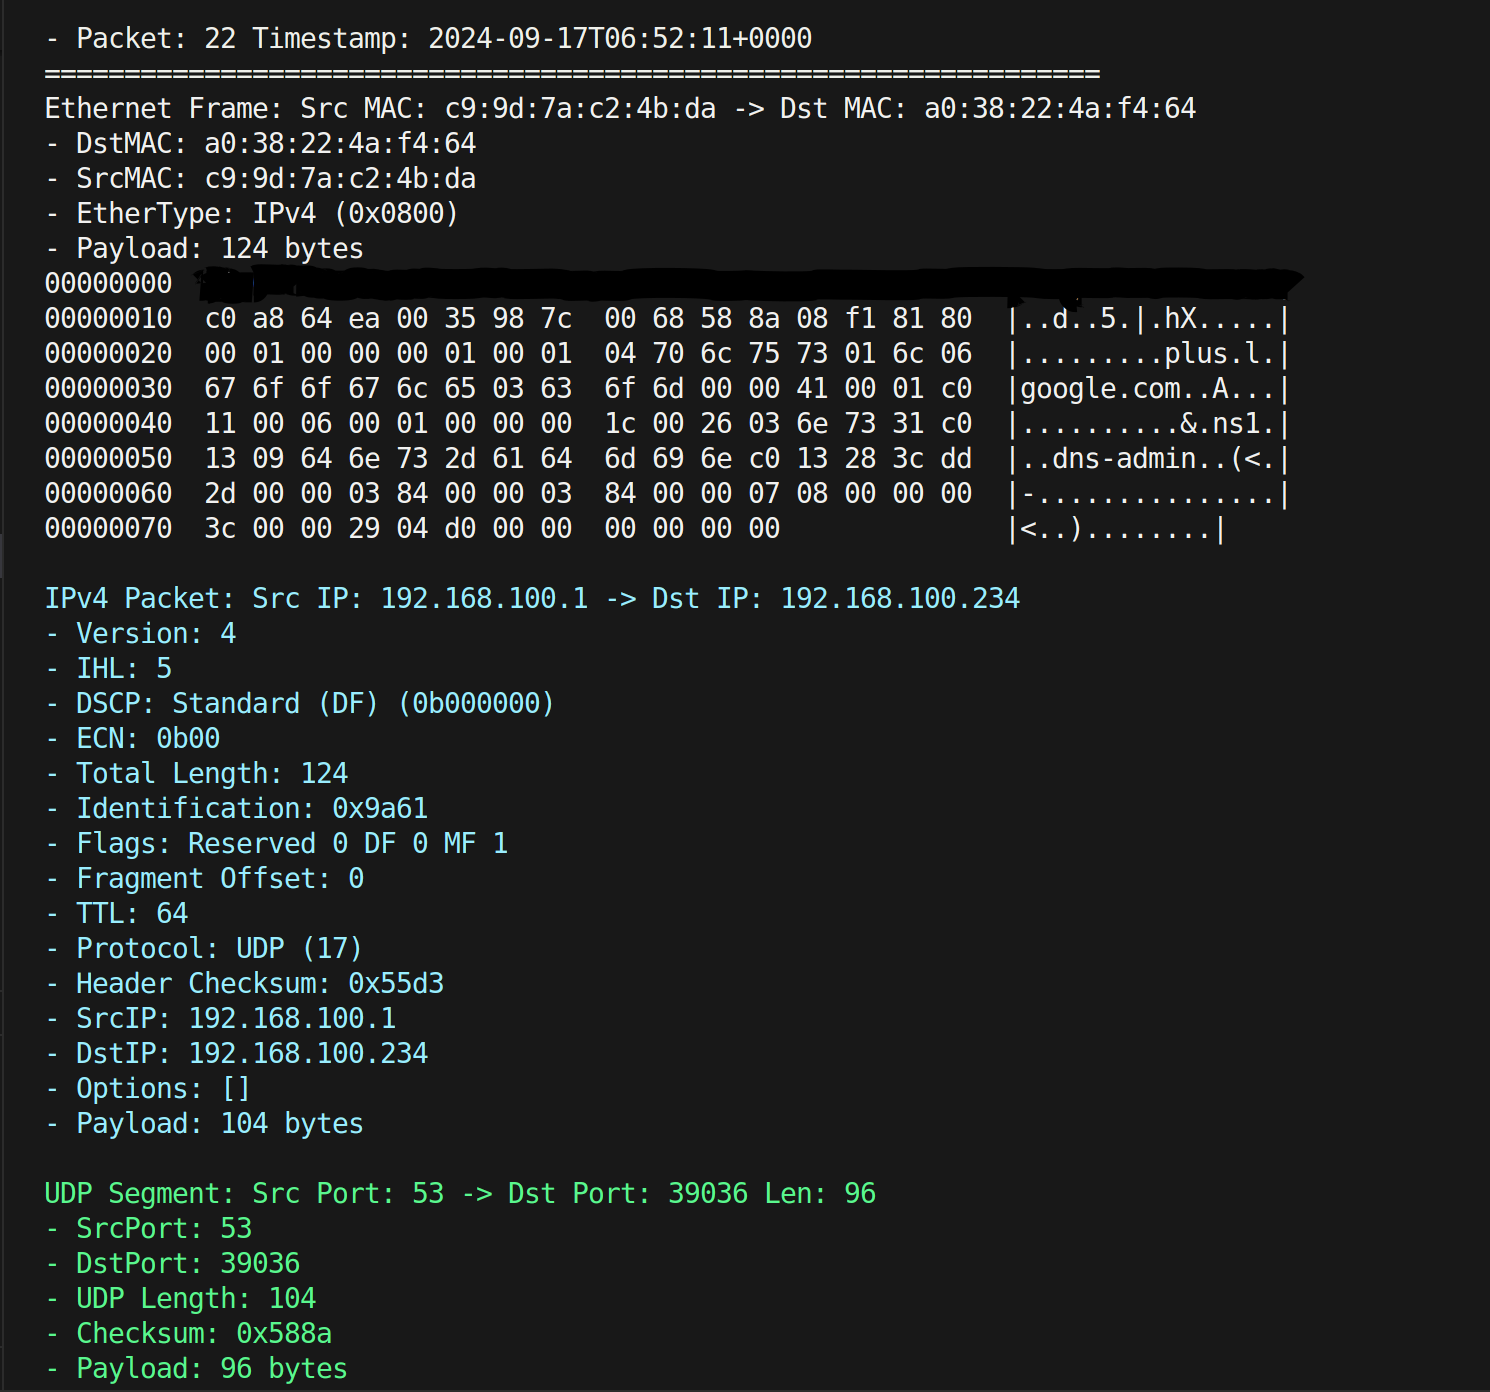Select ASCII text '..........&.ns1.'
The image size is (1490, 1392).
pos(1148,424)
